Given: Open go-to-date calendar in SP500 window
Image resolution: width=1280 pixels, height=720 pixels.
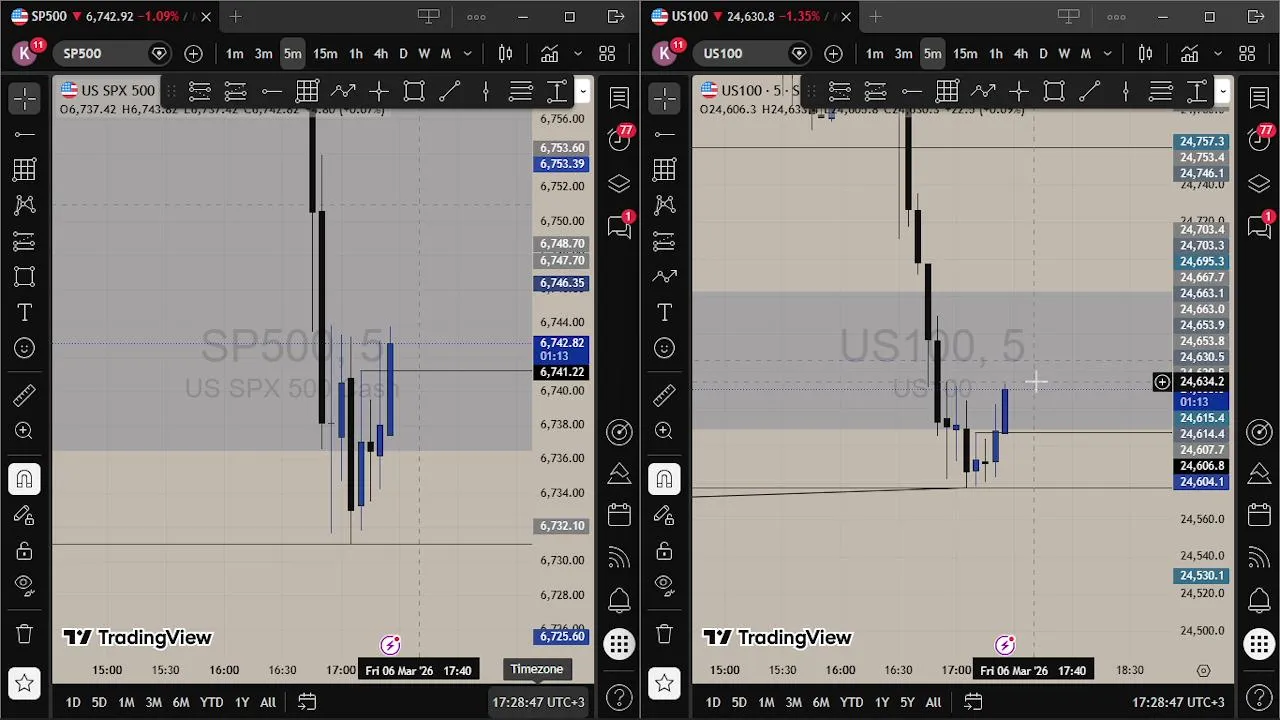Looking at the screenshot, I should click(307, 702).
